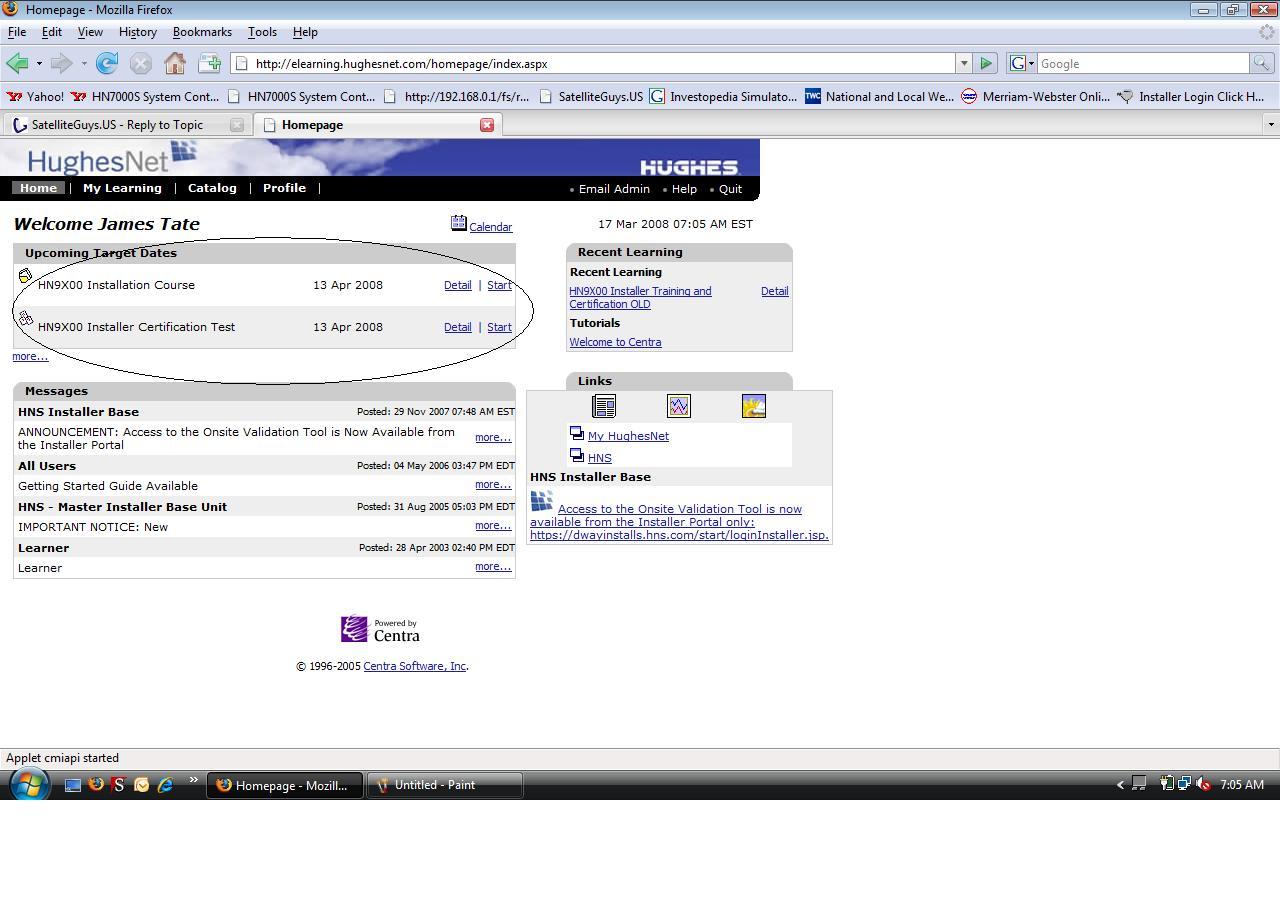Click the new tab toolbar icon
The image size is (1280, 912).
(x=209, y=63)
